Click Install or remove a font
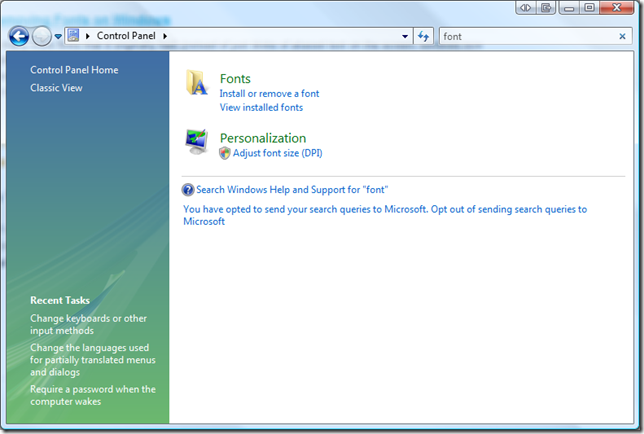This screenshot has width=644, height=434. [269, 94]
